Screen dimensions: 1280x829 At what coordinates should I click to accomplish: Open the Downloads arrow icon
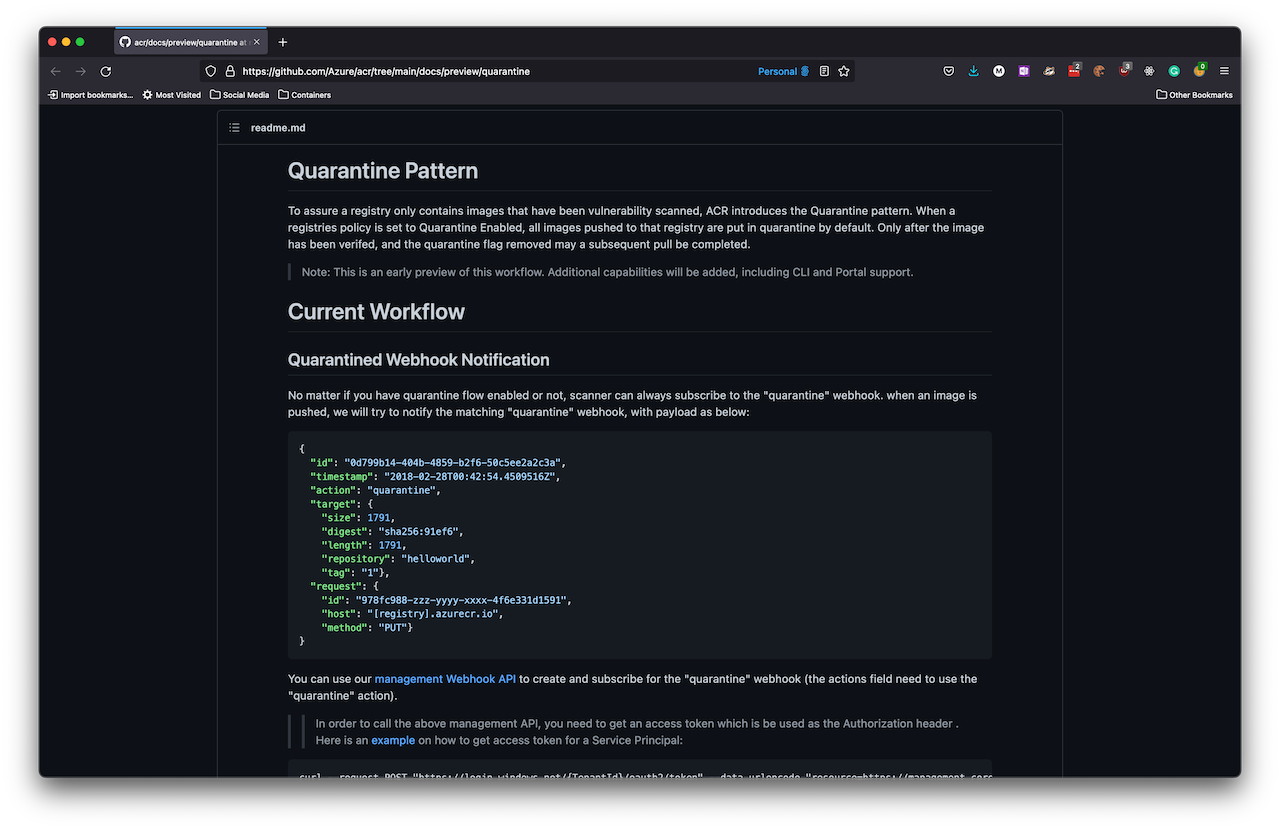[x=974, y=71]
